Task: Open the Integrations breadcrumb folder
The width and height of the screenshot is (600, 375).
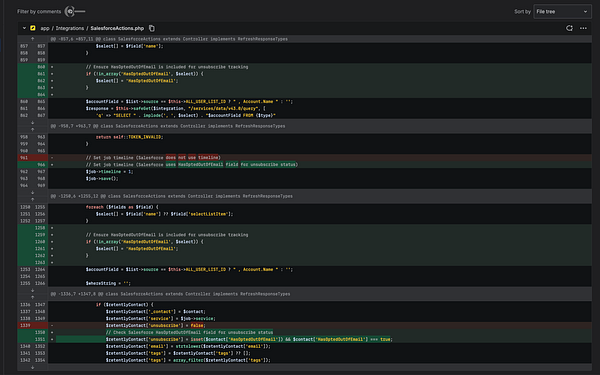Action: coord(70,28)
